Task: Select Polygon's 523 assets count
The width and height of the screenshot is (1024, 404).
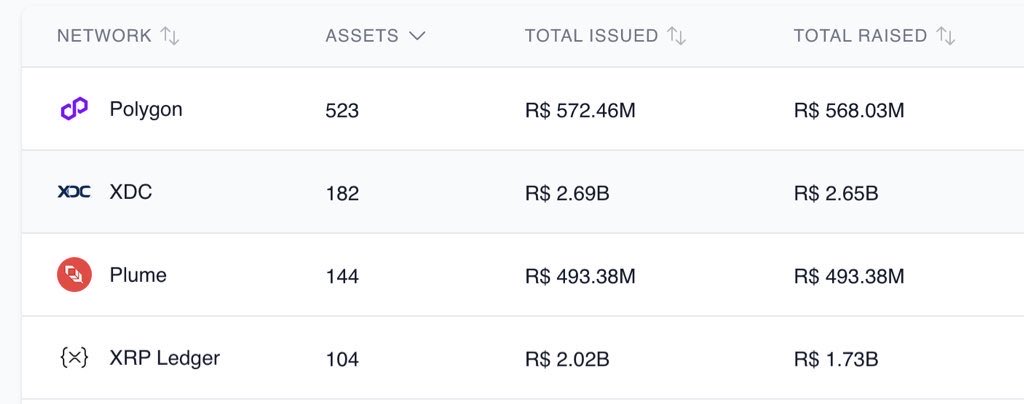Action: (x=342, y=110)
